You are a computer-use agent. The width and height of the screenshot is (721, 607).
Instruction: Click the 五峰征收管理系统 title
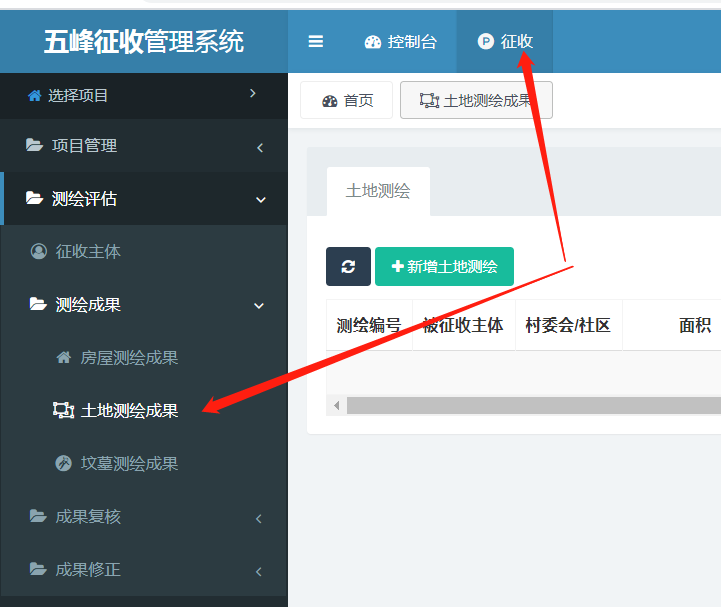click(x=143, y=41)
